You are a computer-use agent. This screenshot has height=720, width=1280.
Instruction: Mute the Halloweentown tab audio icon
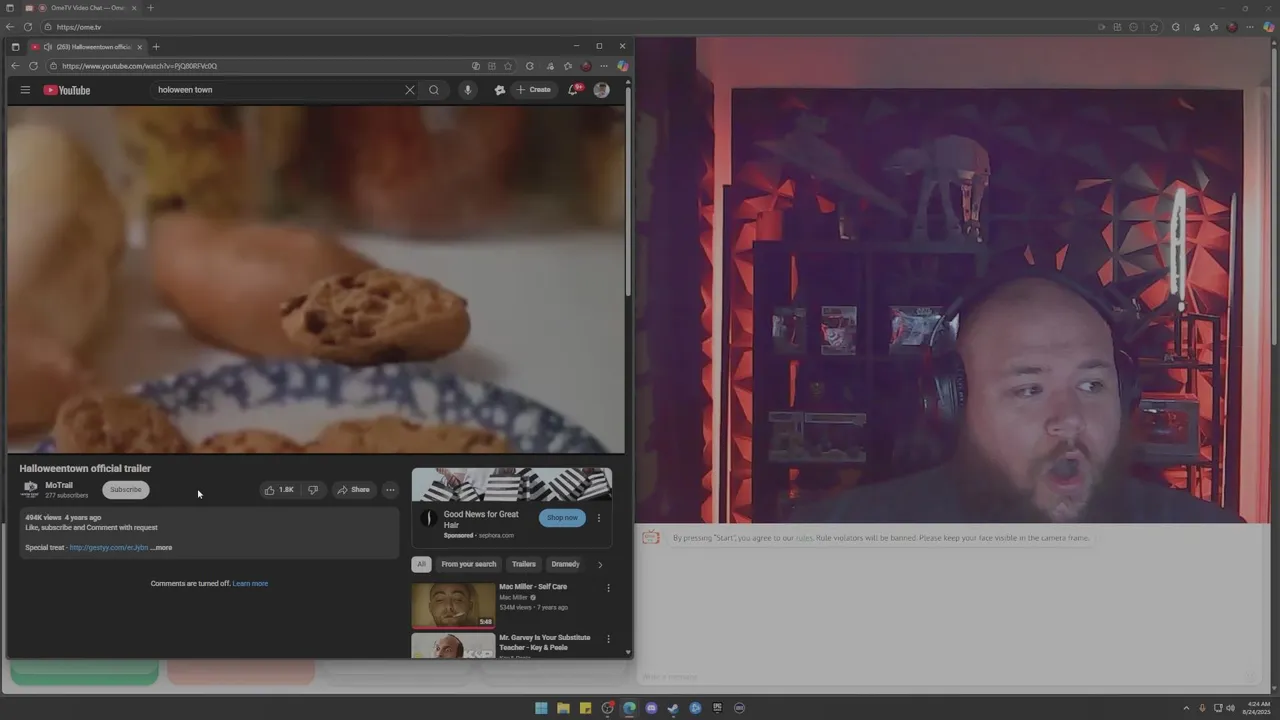click(48, 47)
